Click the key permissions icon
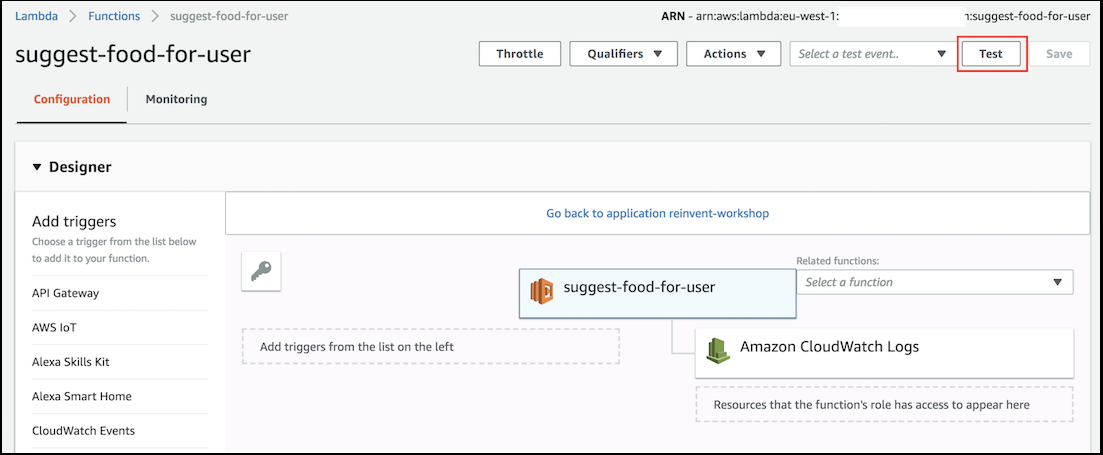Screen dimensions: 1103x455 [261, 271]
